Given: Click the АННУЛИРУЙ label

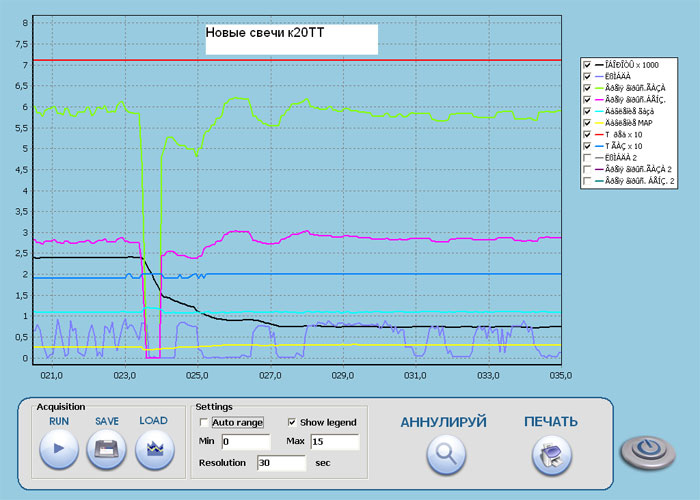Looking at the screenshot, I should 443,422.
